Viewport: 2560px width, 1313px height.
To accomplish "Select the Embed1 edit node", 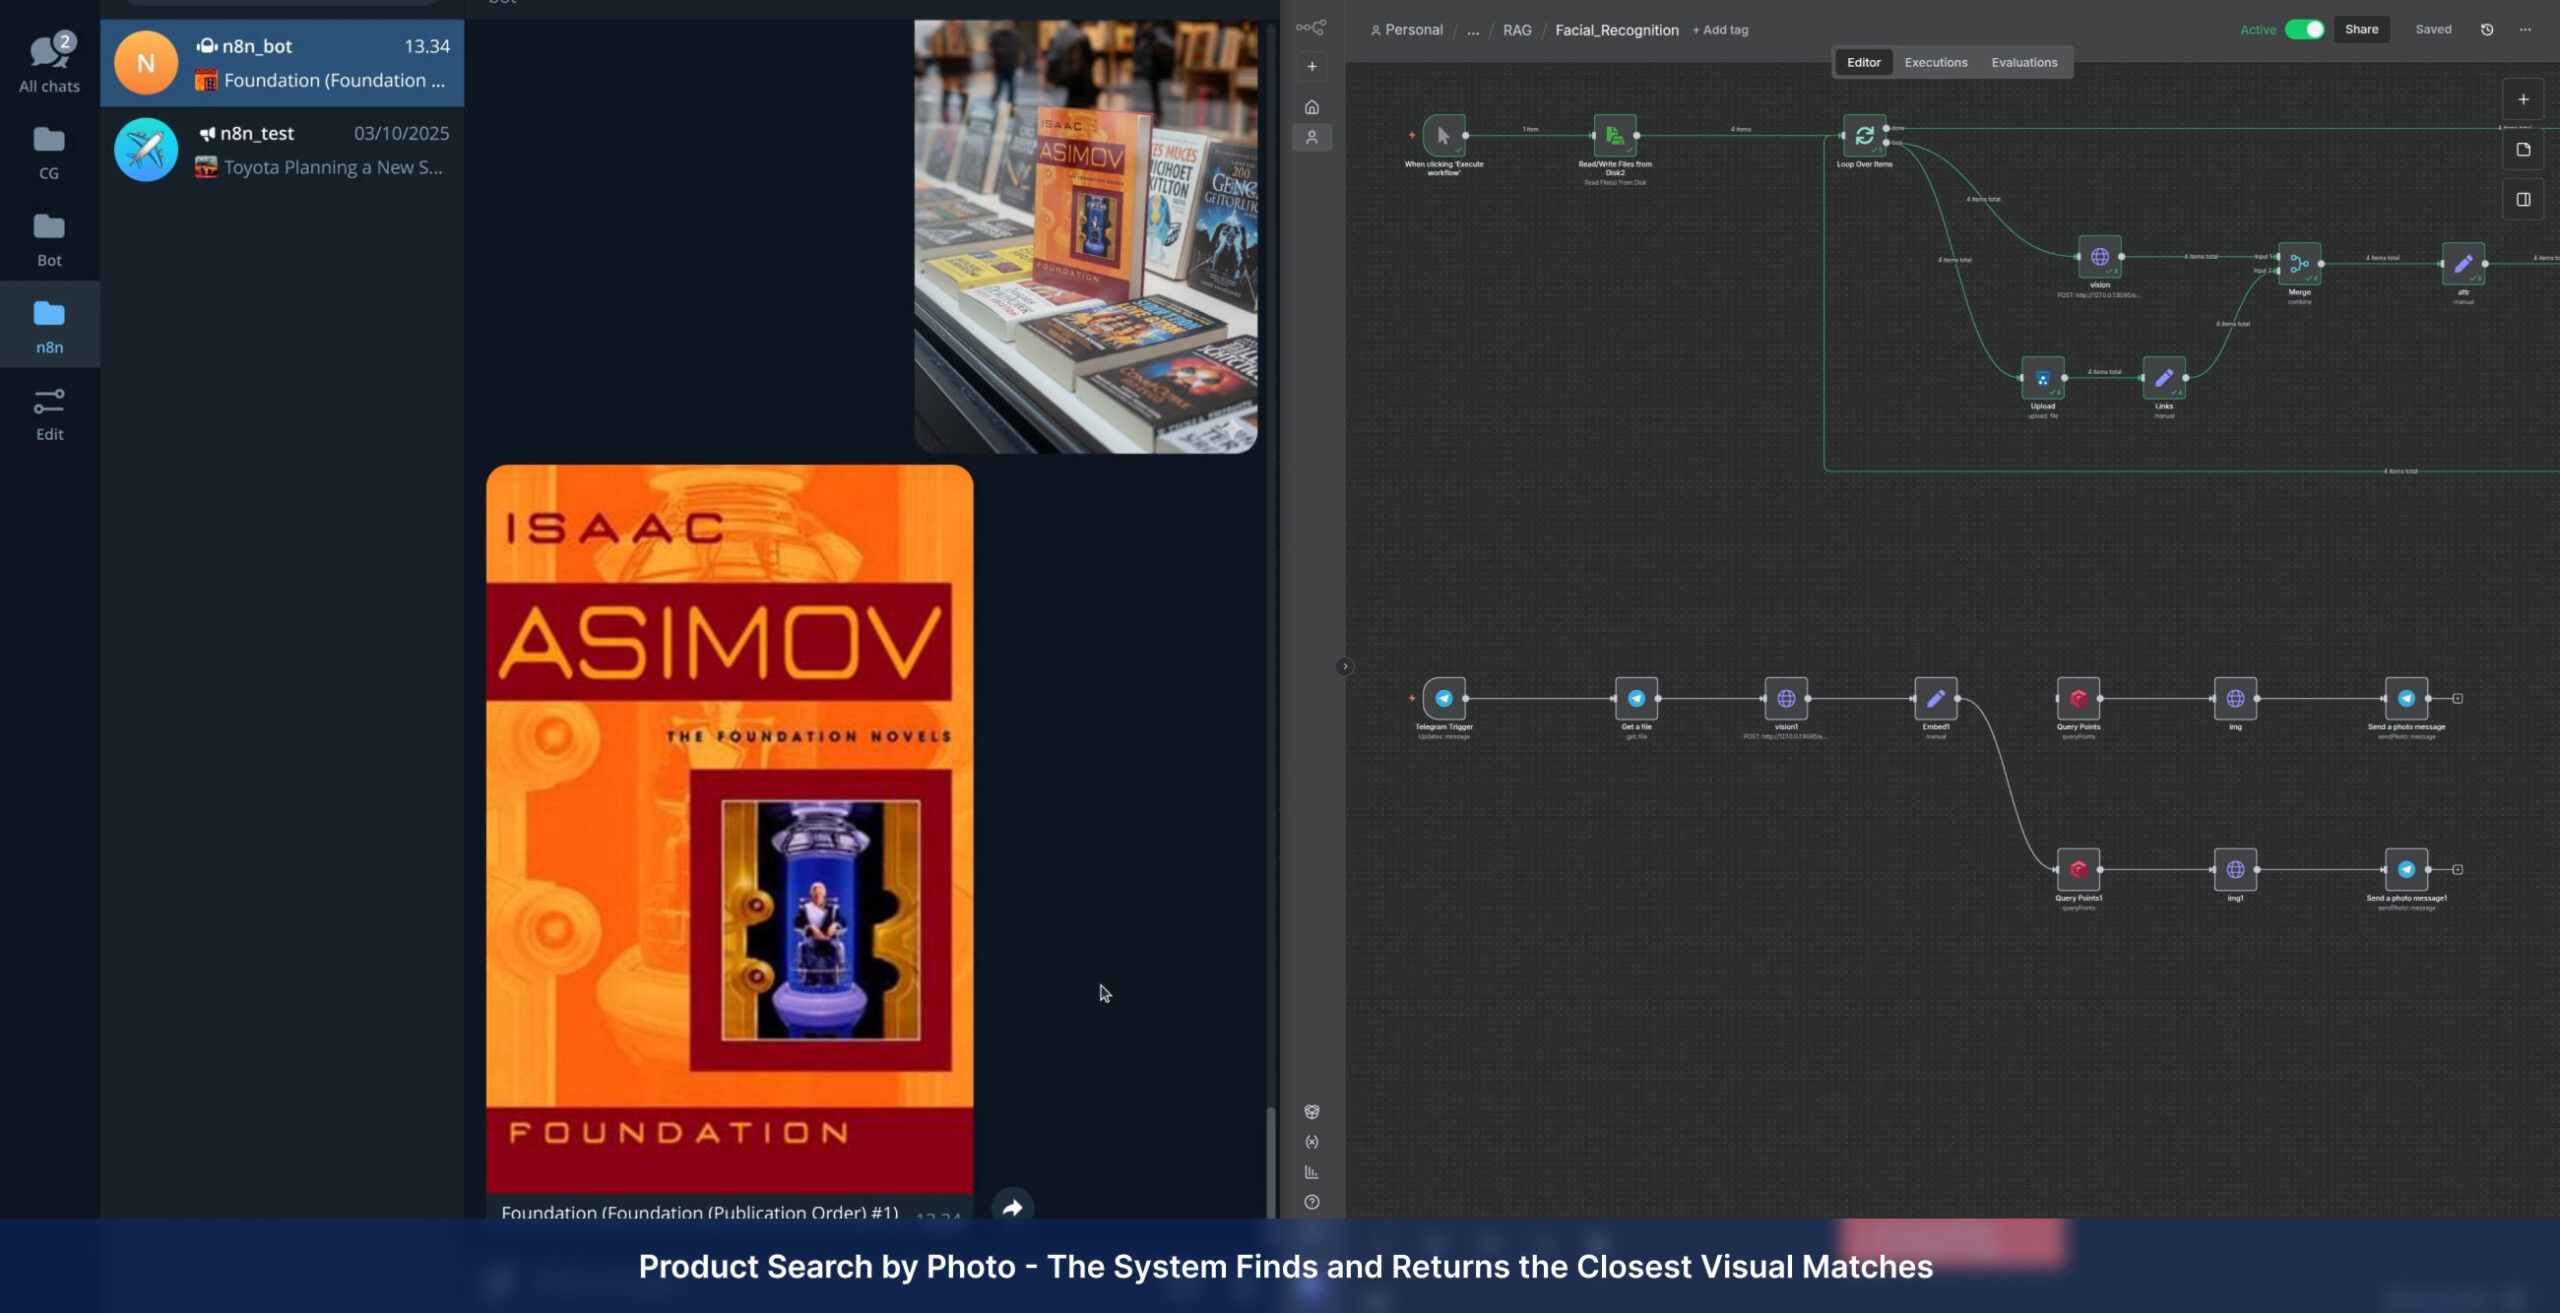I will [1935, 698].
